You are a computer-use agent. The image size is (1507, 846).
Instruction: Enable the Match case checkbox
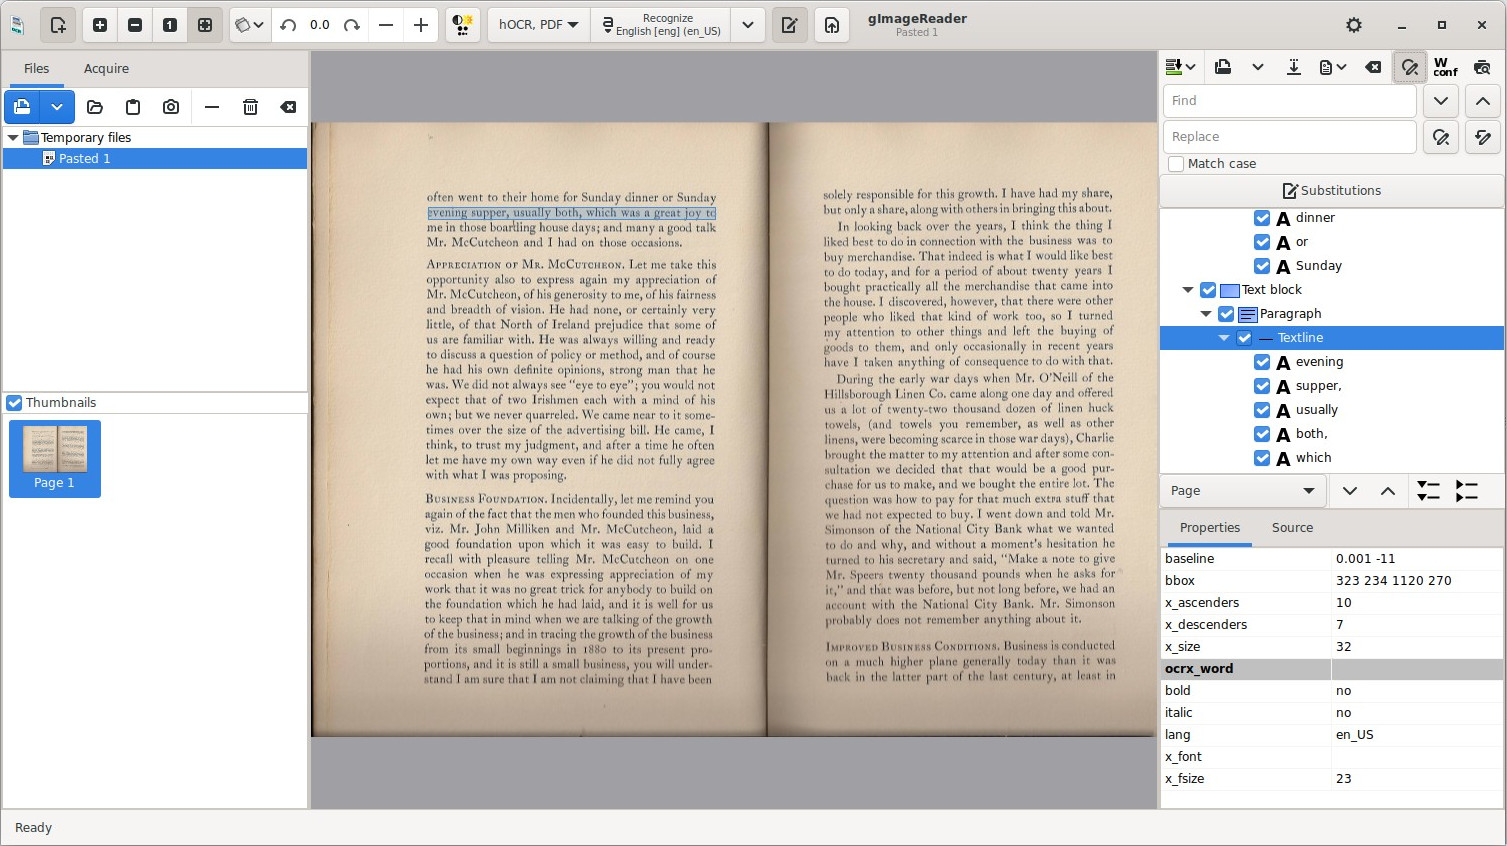point(1177,164)
